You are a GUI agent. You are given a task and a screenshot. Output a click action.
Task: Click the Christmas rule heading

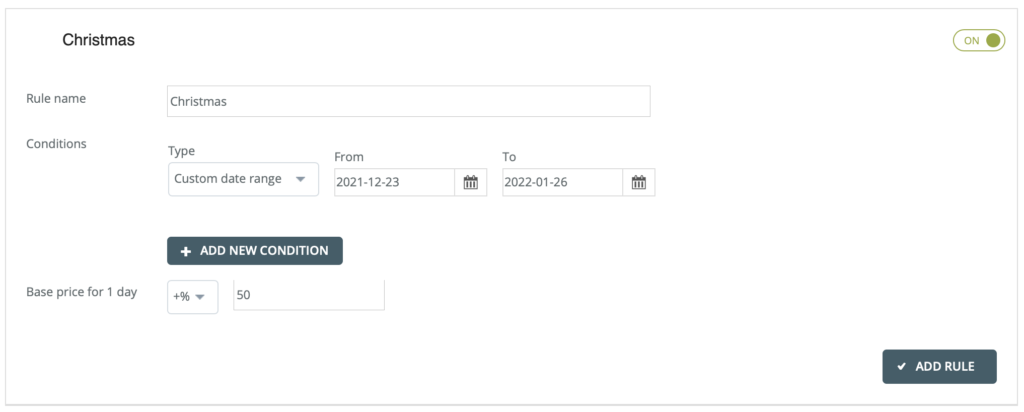coord(98,40)
